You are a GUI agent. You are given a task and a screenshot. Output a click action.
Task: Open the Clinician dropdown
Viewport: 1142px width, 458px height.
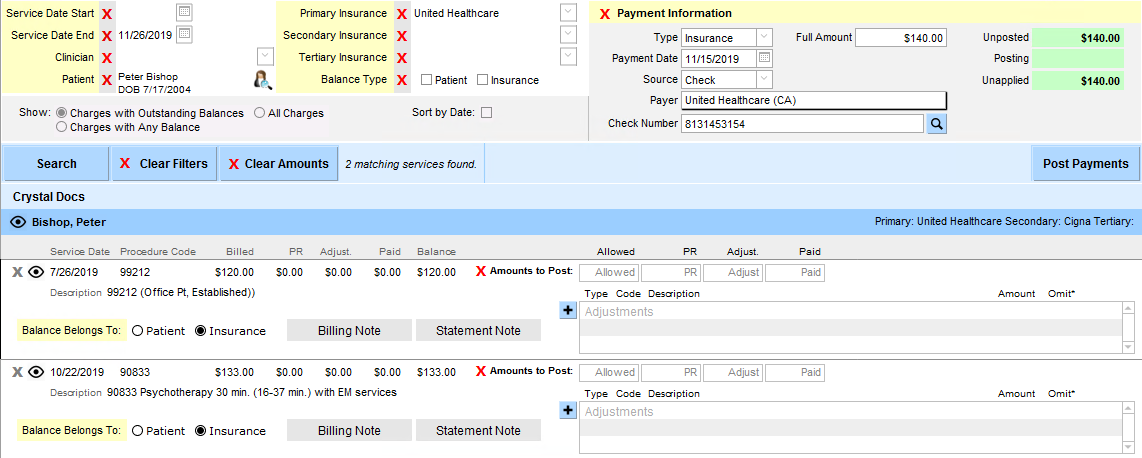265,57
